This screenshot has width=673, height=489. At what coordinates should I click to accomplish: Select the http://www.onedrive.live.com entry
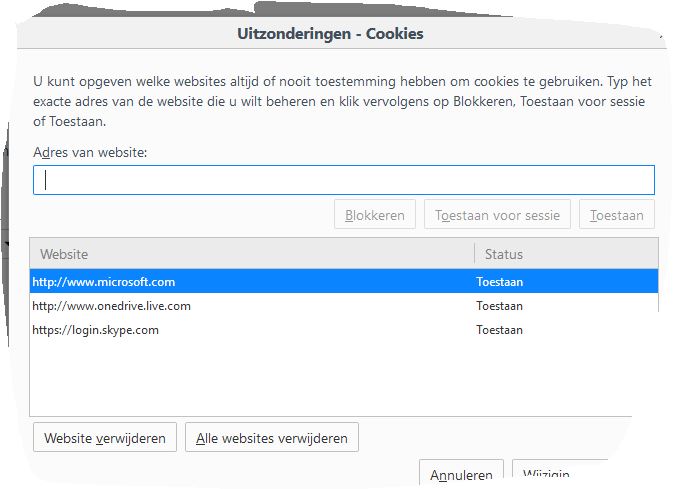click(344, 306)
